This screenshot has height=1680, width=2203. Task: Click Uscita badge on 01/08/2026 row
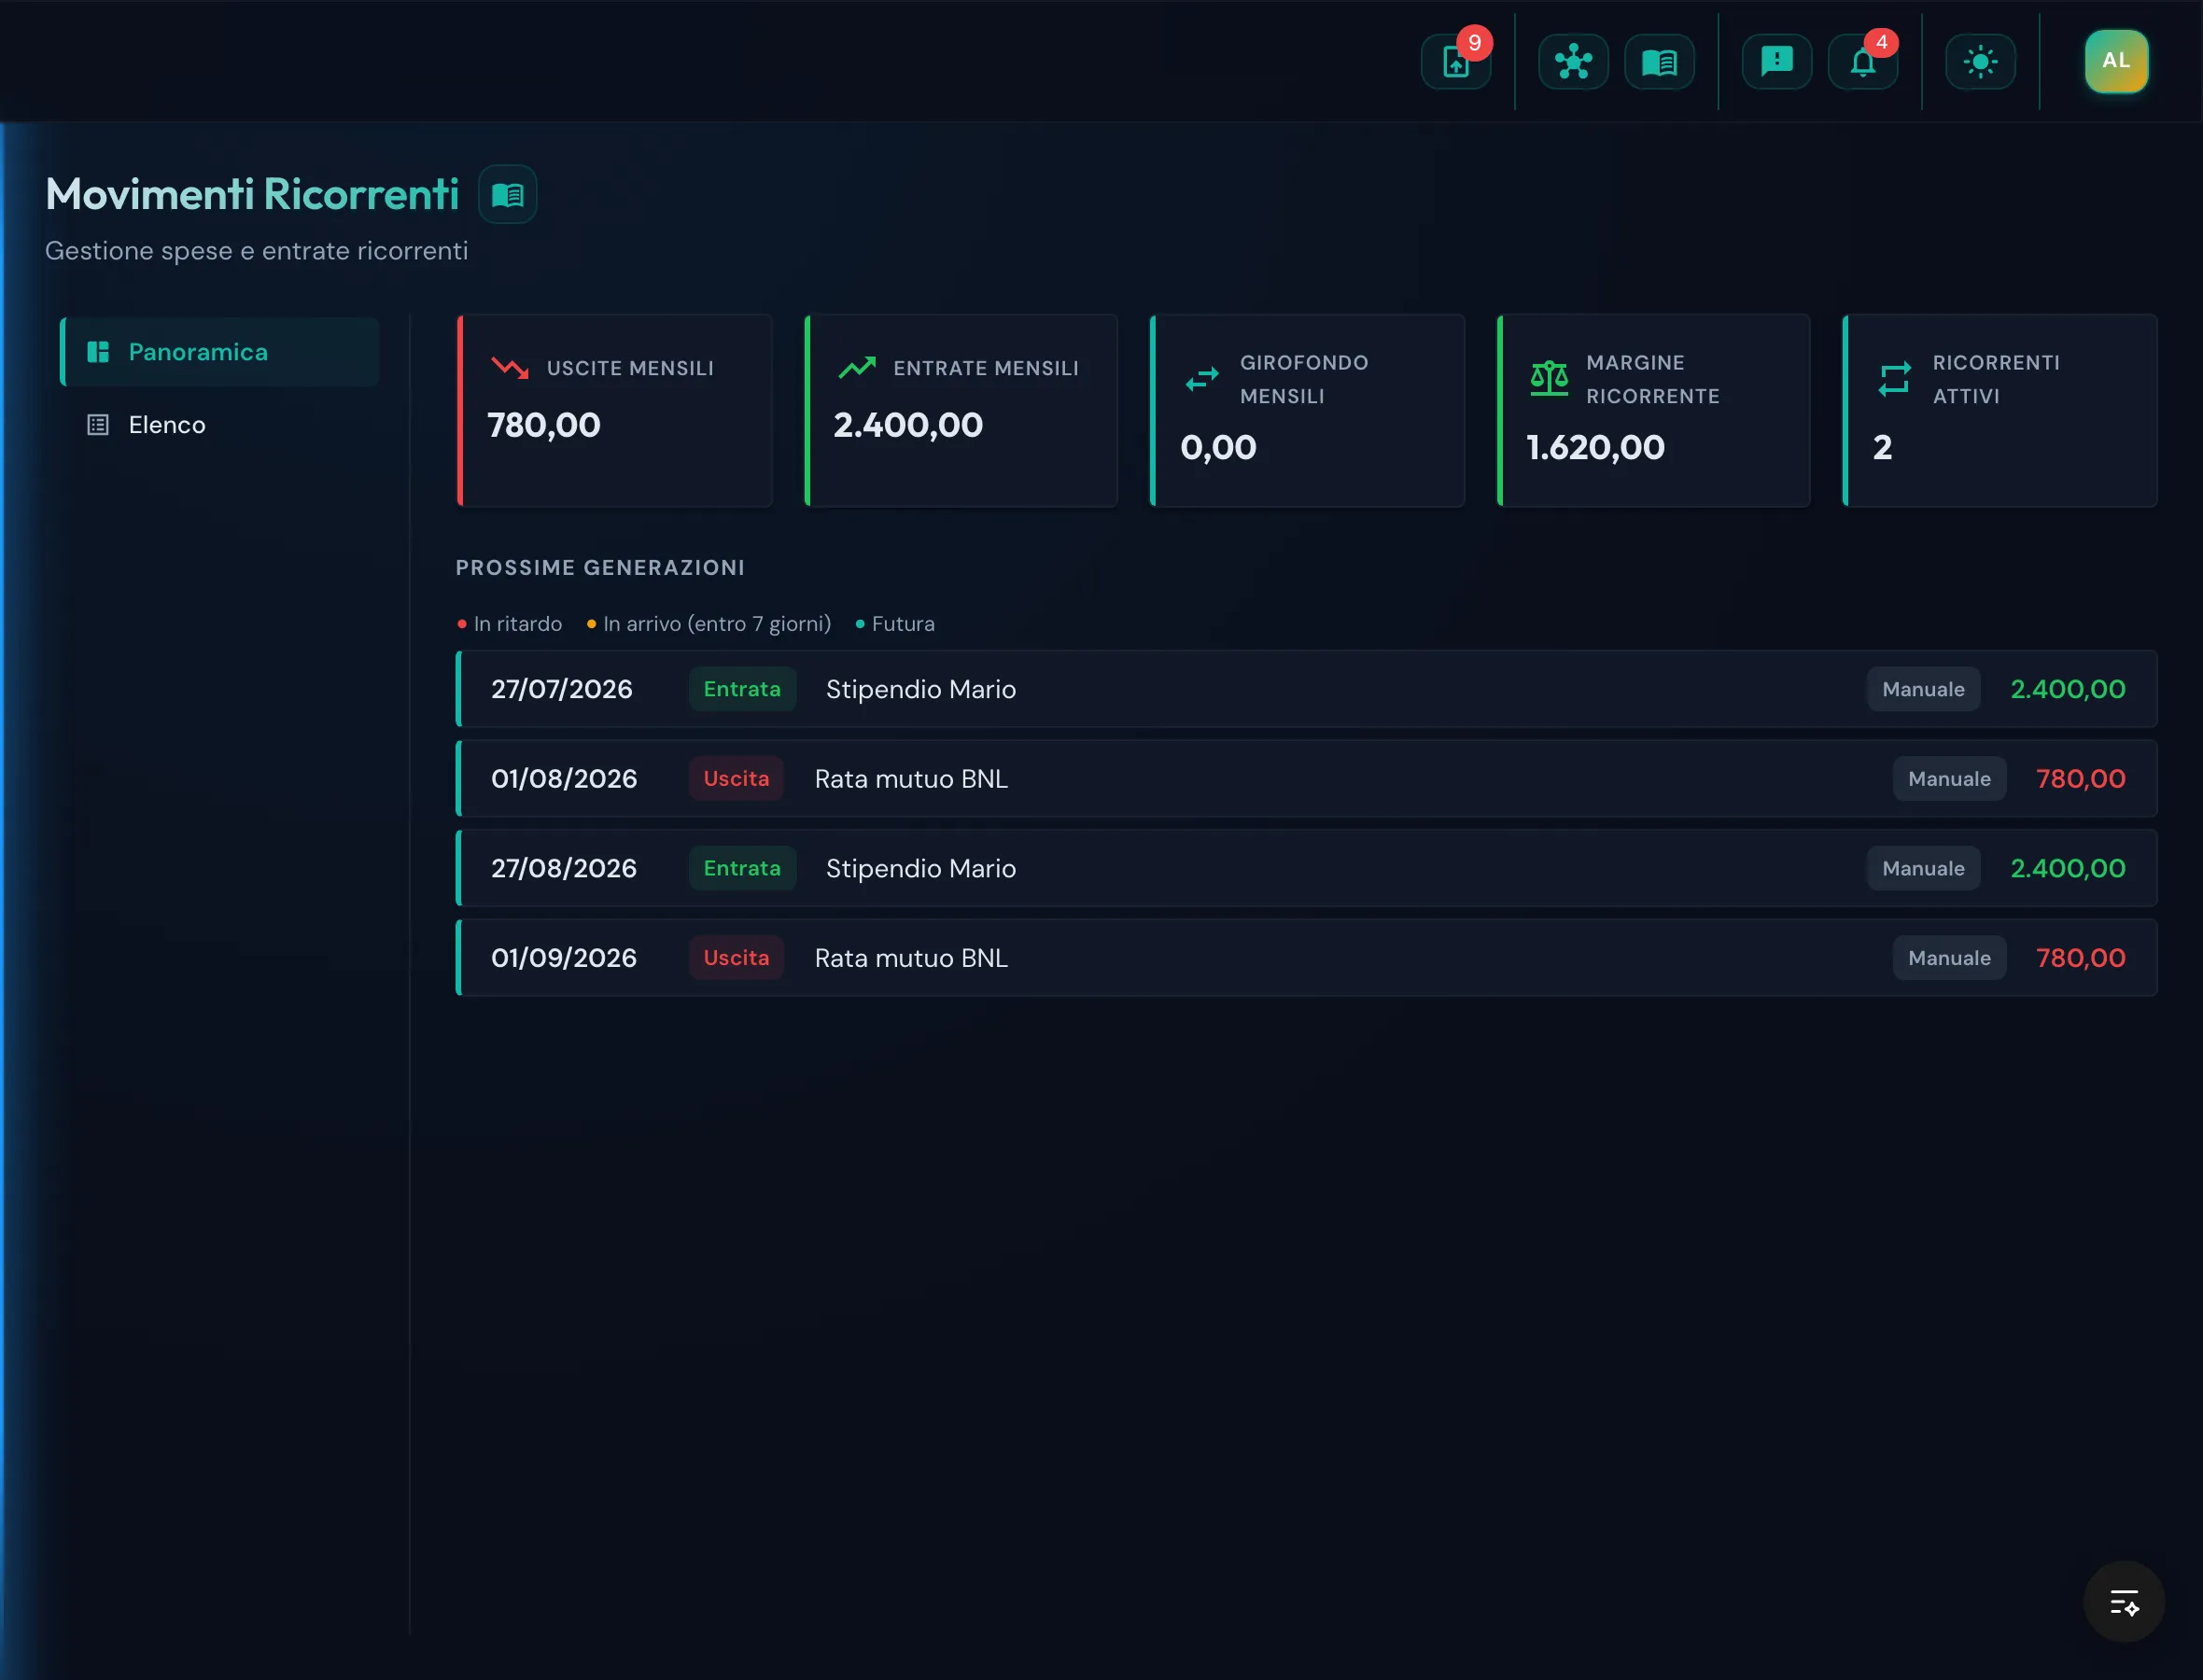tap(736, 779)
